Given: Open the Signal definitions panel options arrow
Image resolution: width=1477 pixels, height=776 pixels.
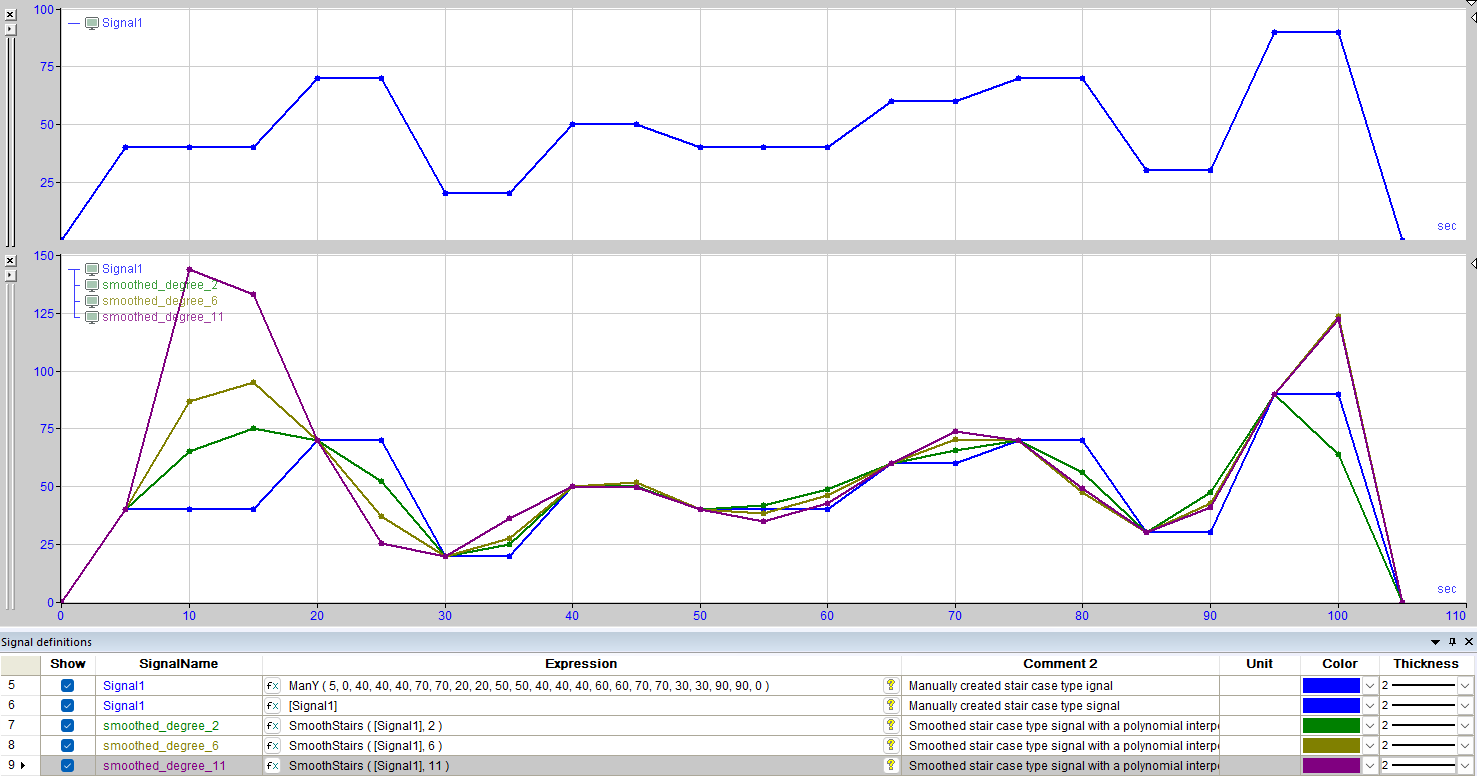Looking at the screenshot, I should pos(1436,642).
